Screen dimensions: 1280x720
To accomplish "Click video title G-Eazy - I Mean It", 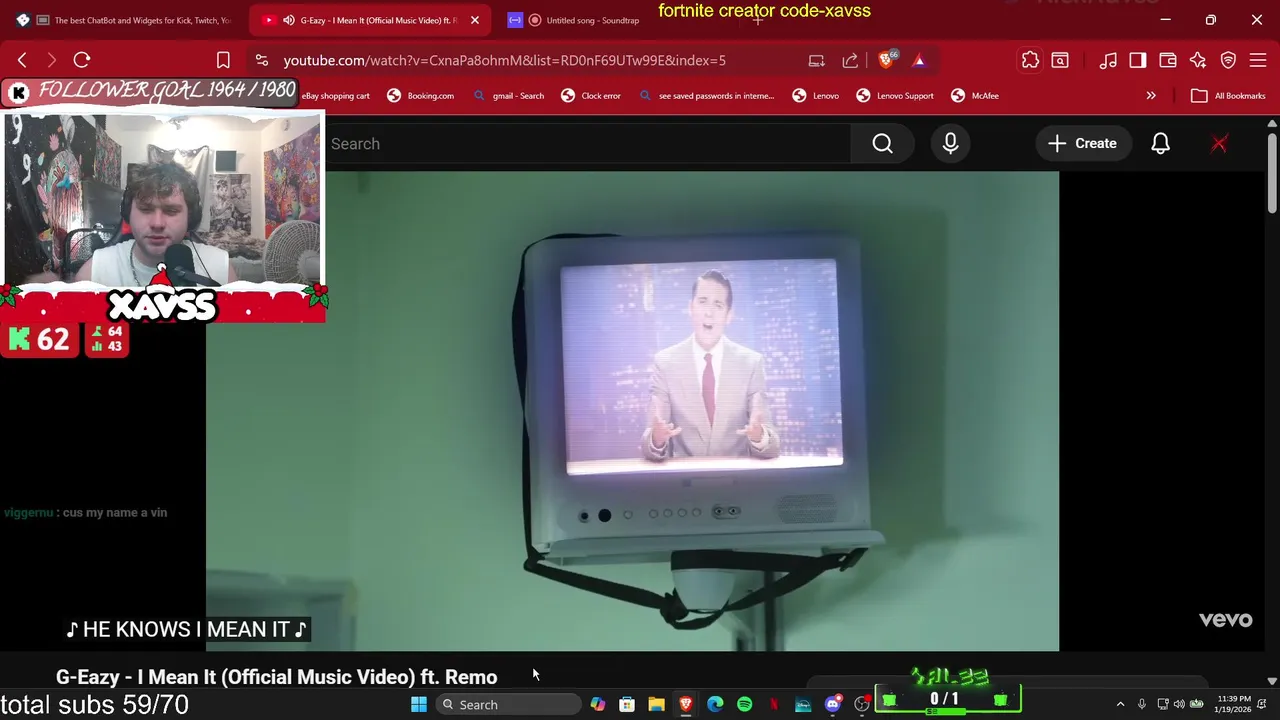I will click(x=276, y=677).
